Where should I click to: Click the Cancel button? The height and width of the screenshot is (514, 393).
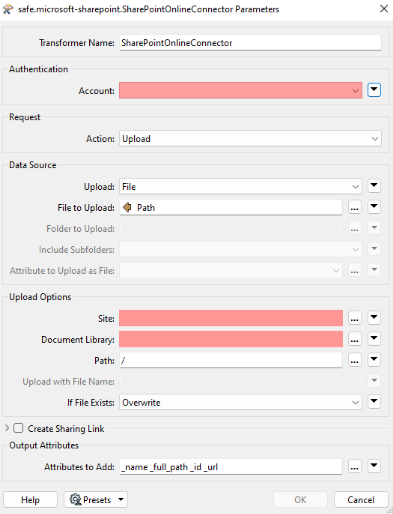pos(361,500)
